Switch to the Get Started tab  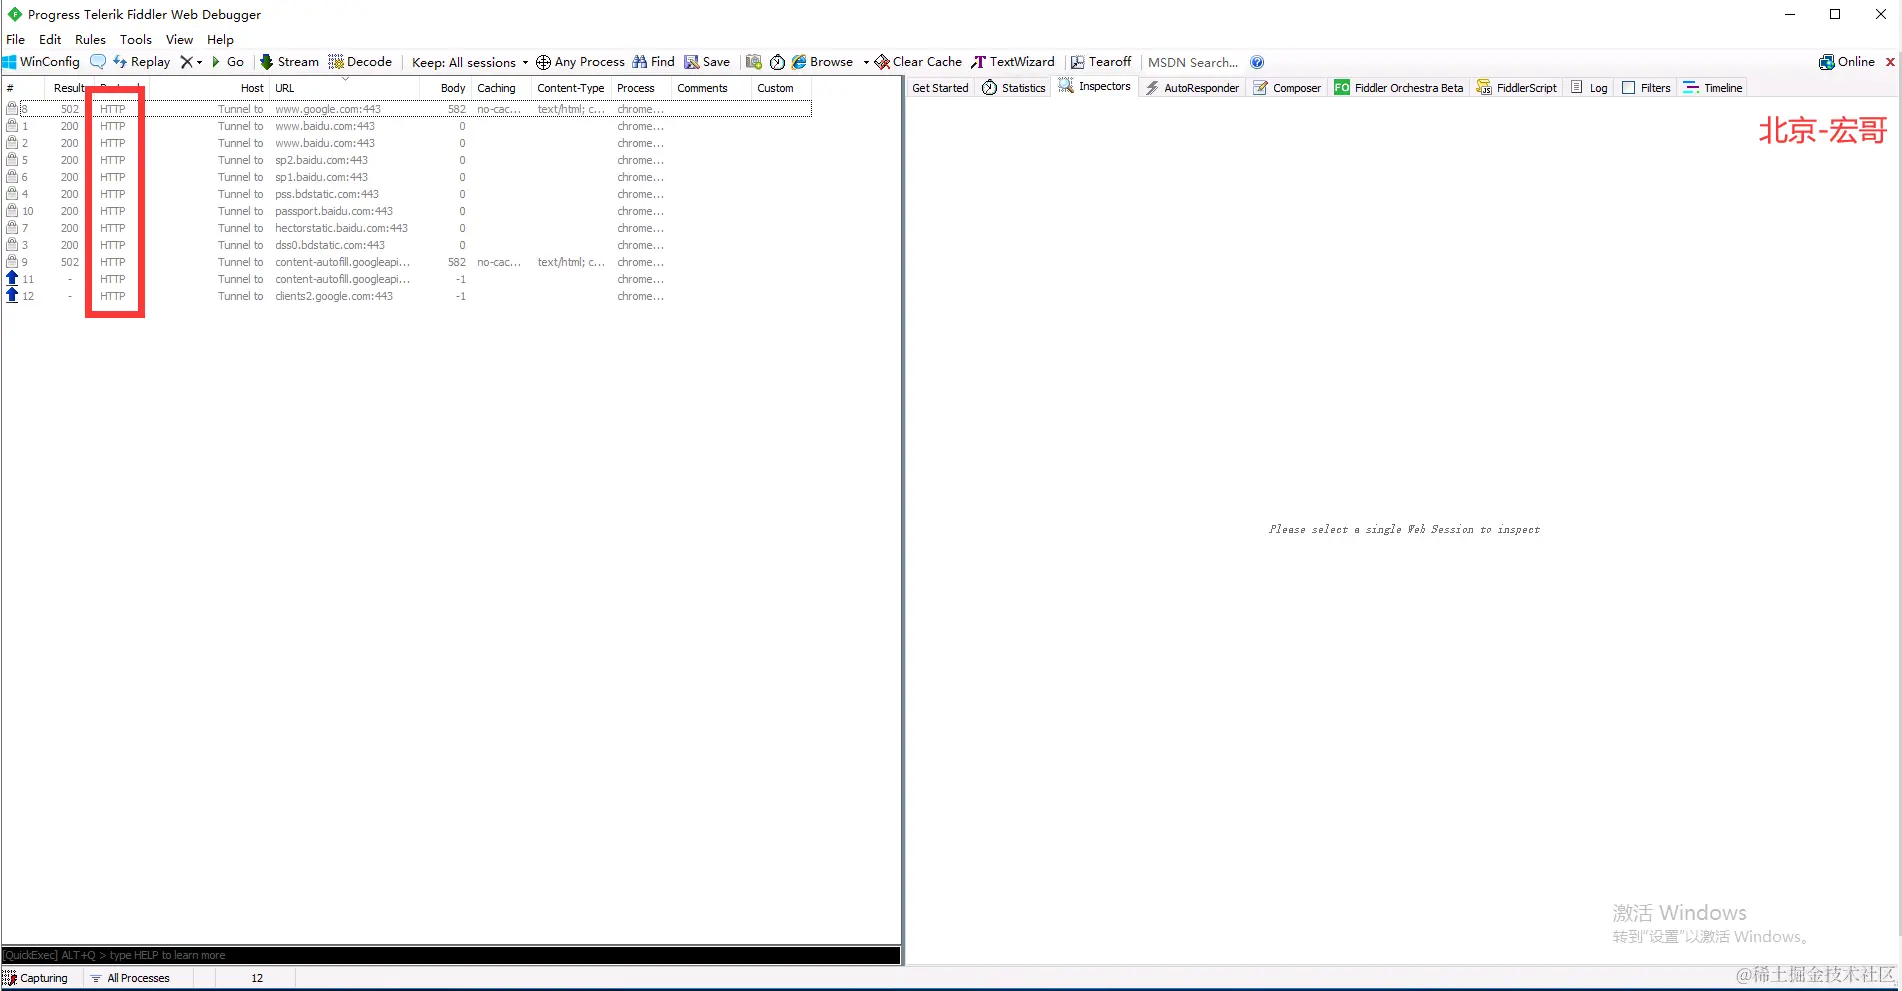coord(940,88)
